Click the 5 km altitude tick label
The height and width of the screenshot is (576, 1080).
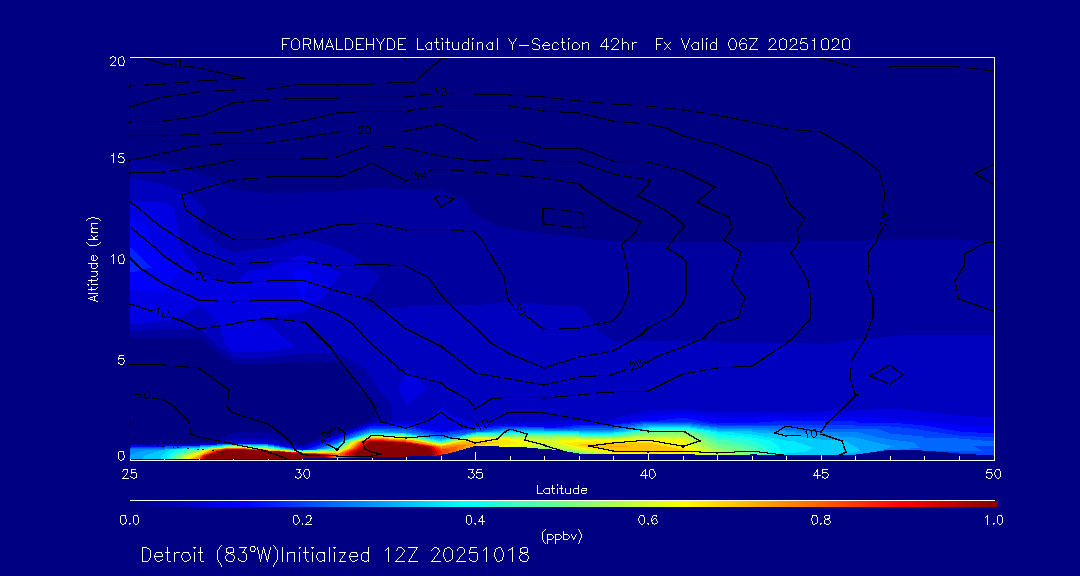pos(119,360)
